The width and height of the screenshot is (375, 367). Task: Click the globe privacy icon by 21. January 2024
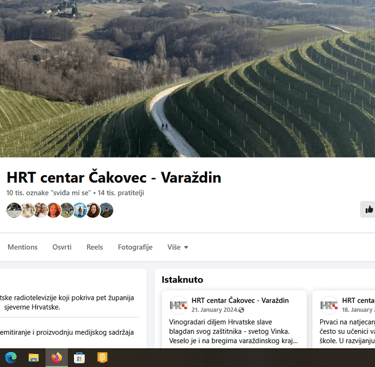click(x=241, y=310)
